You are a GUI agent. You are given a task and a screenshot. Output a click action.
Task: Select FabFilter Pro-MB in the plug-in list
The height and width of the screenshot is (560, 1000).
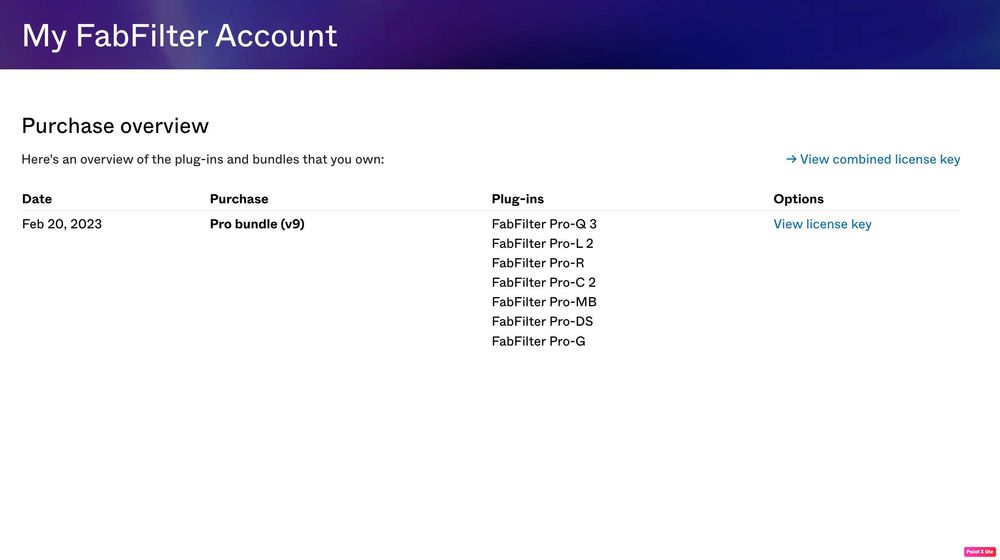pyautogui.click(x=544, y=302)
